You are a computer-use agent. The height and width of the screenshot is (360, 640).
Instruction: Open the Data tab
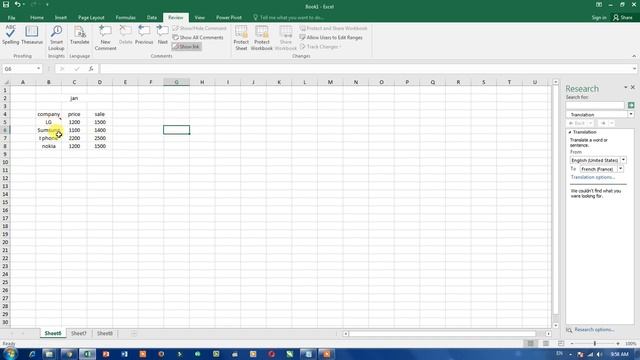point(152,18)
